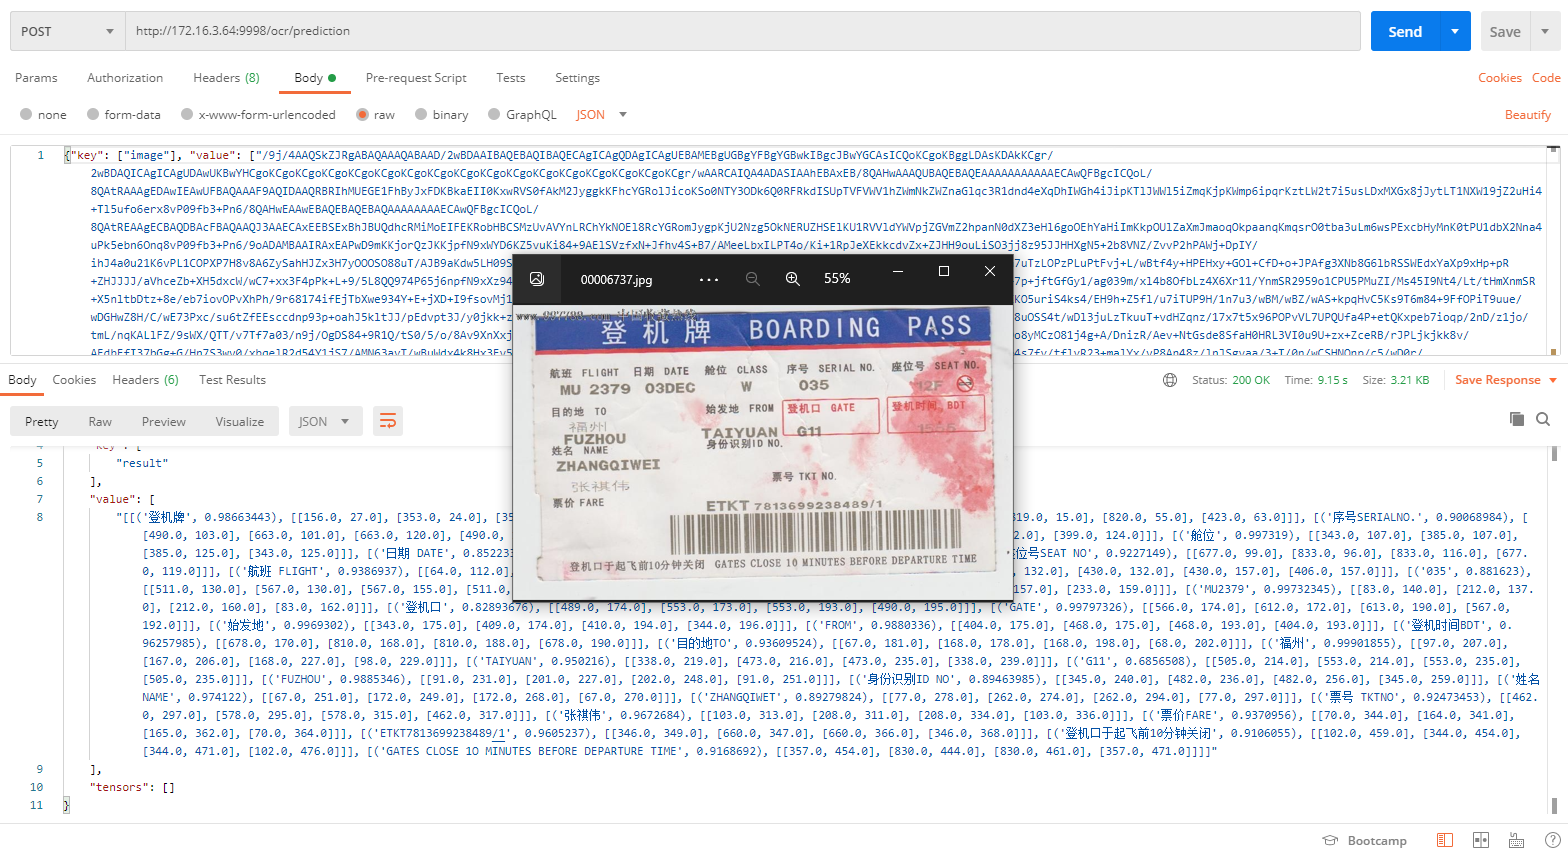Open the Send button dropdown arrow
The image size is (1568, 854).
[x=1455, y=31]
